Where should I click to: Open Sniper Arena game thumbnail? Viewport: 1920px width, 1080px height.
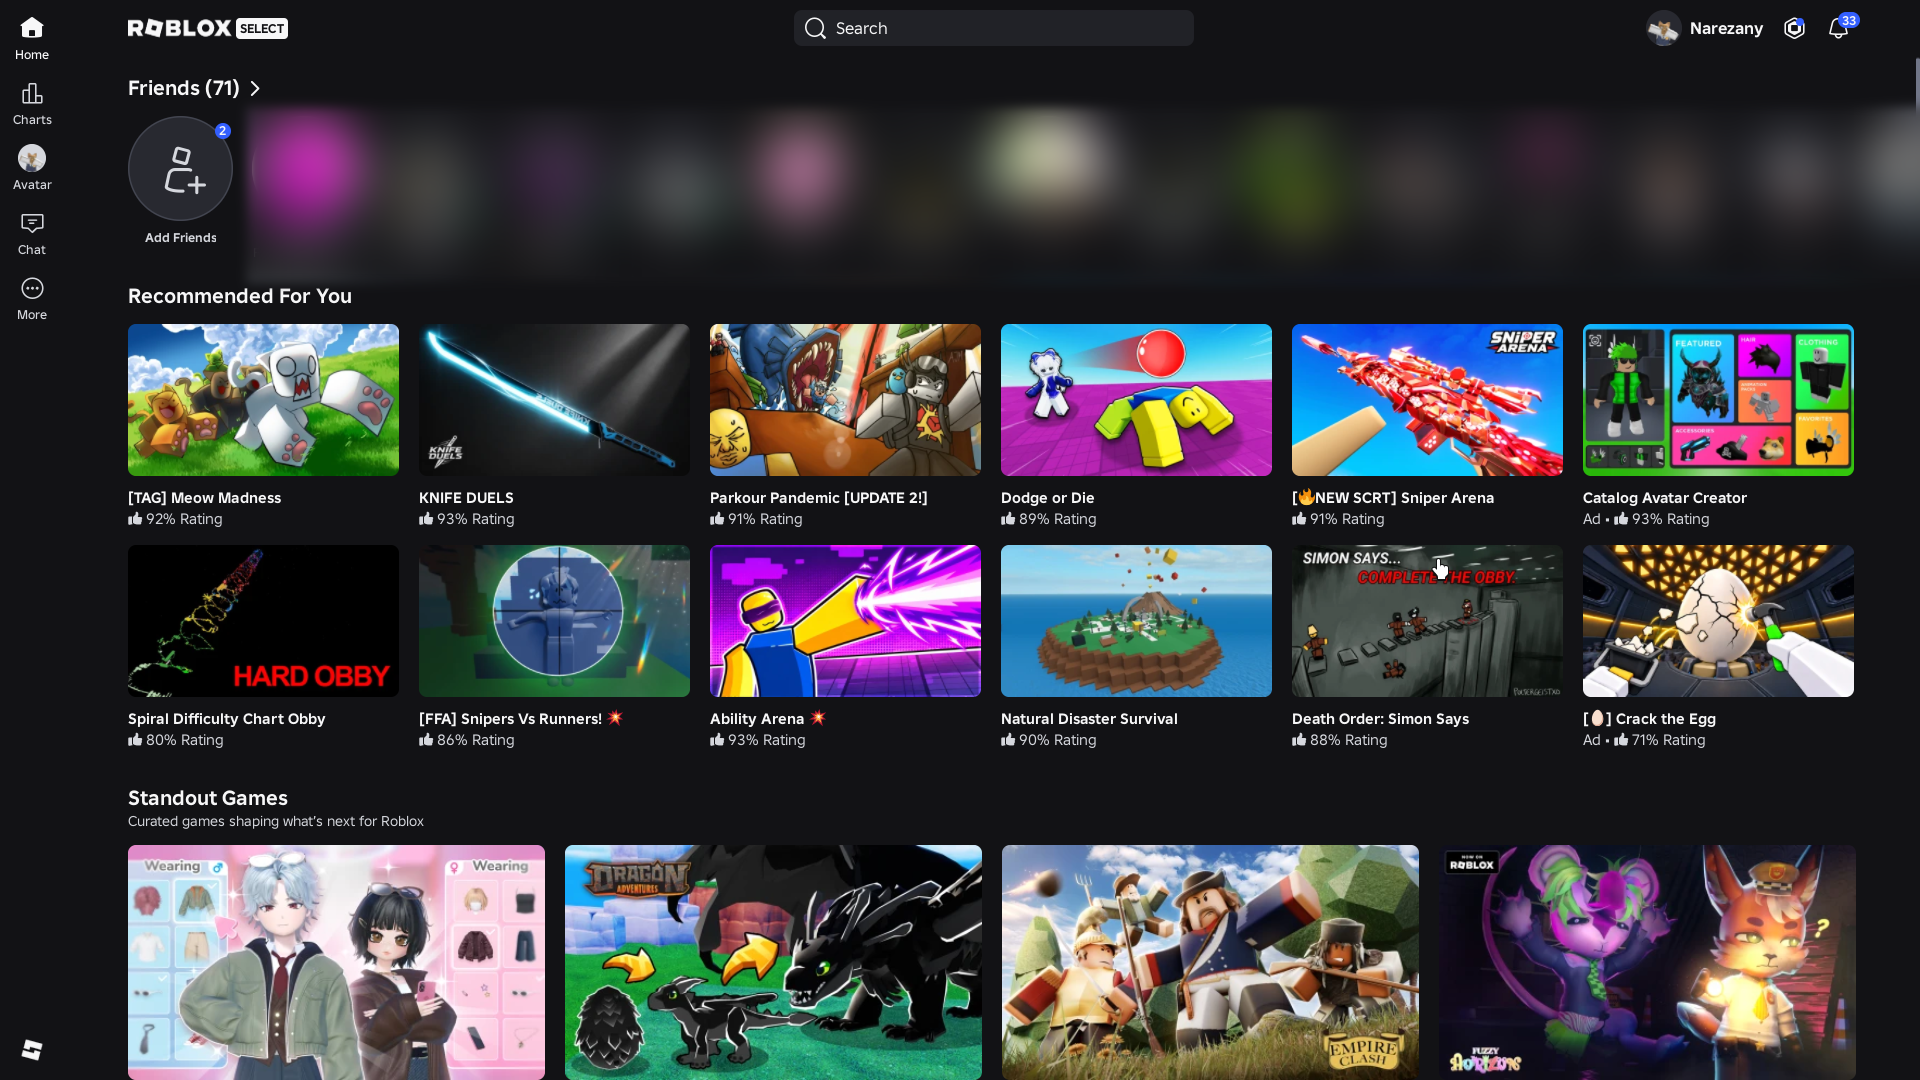point(1427,400)
